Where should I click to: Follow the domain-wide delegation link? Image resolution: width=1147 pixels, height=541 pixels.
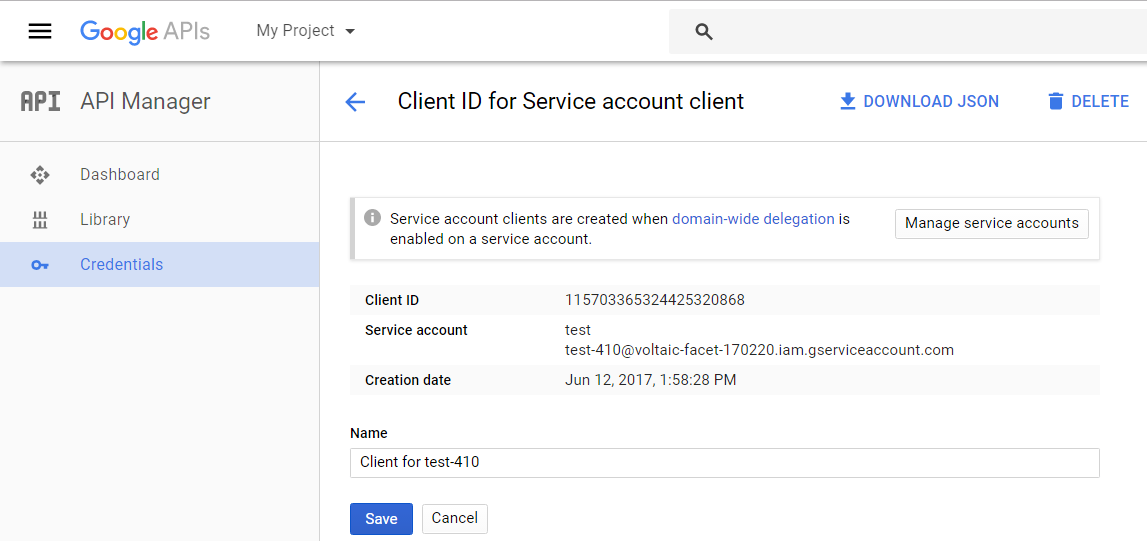[x=753, y=219]
